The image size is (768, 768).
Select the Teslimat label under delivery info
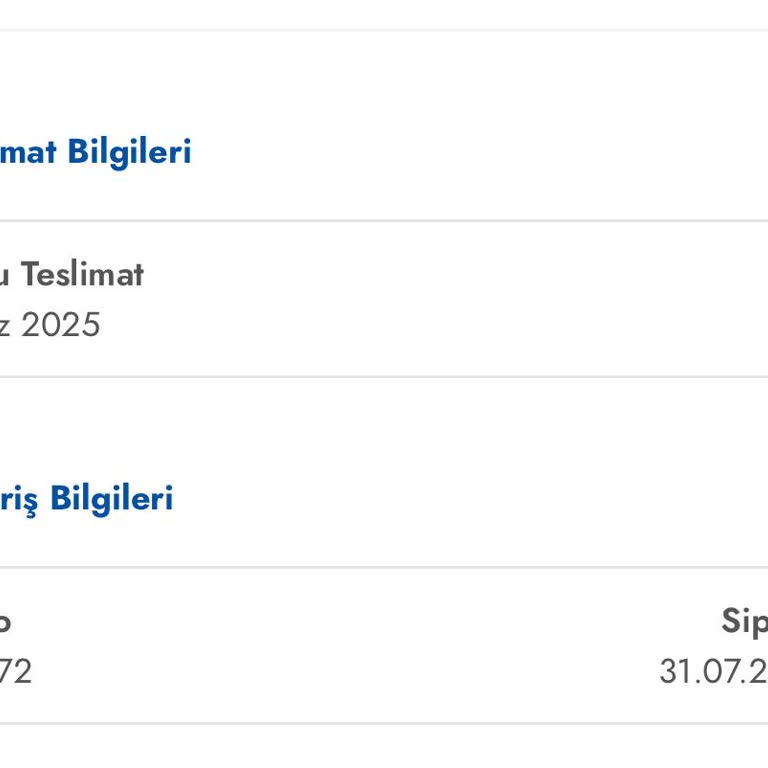point(82,274)
